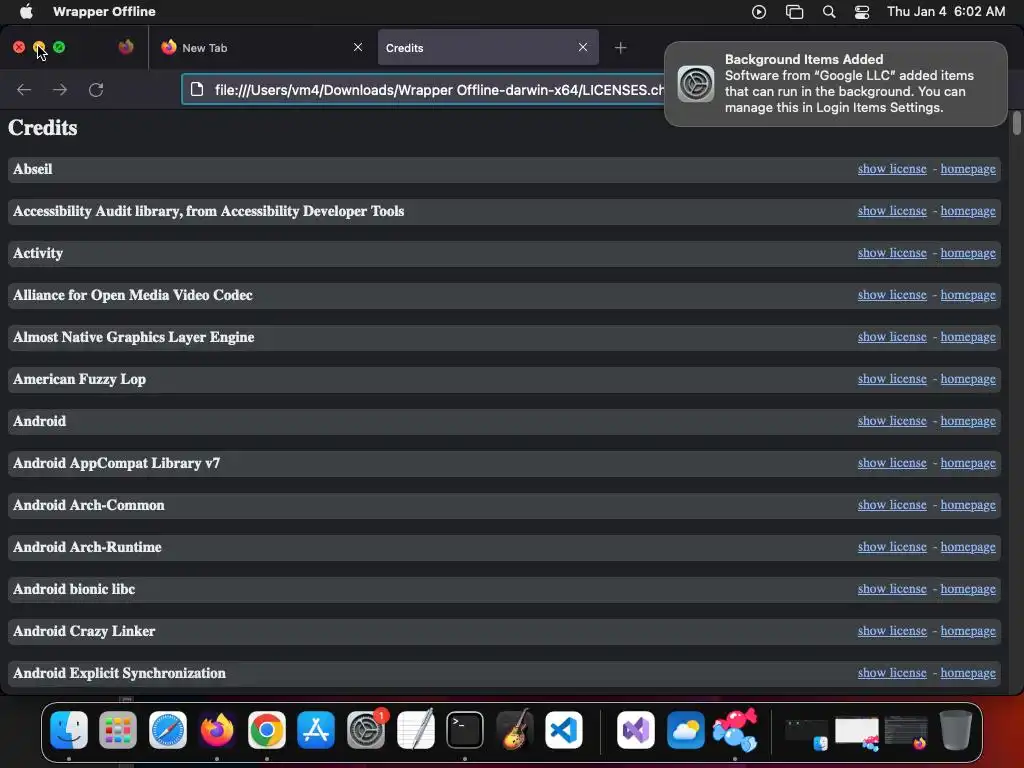Launch Safari from the Dock
This screenshot has width=1024, height=768.
pos(168,729)
